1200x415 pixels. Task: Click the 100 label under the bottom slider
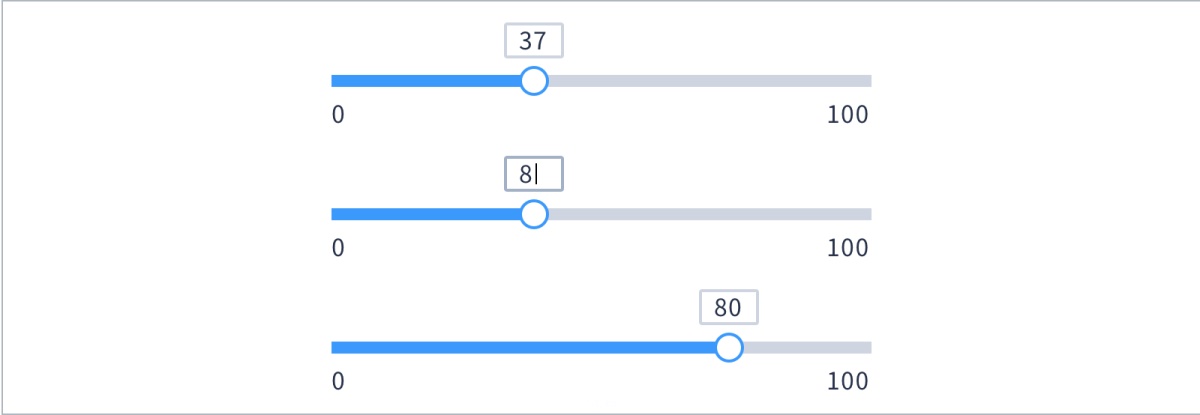848,381
